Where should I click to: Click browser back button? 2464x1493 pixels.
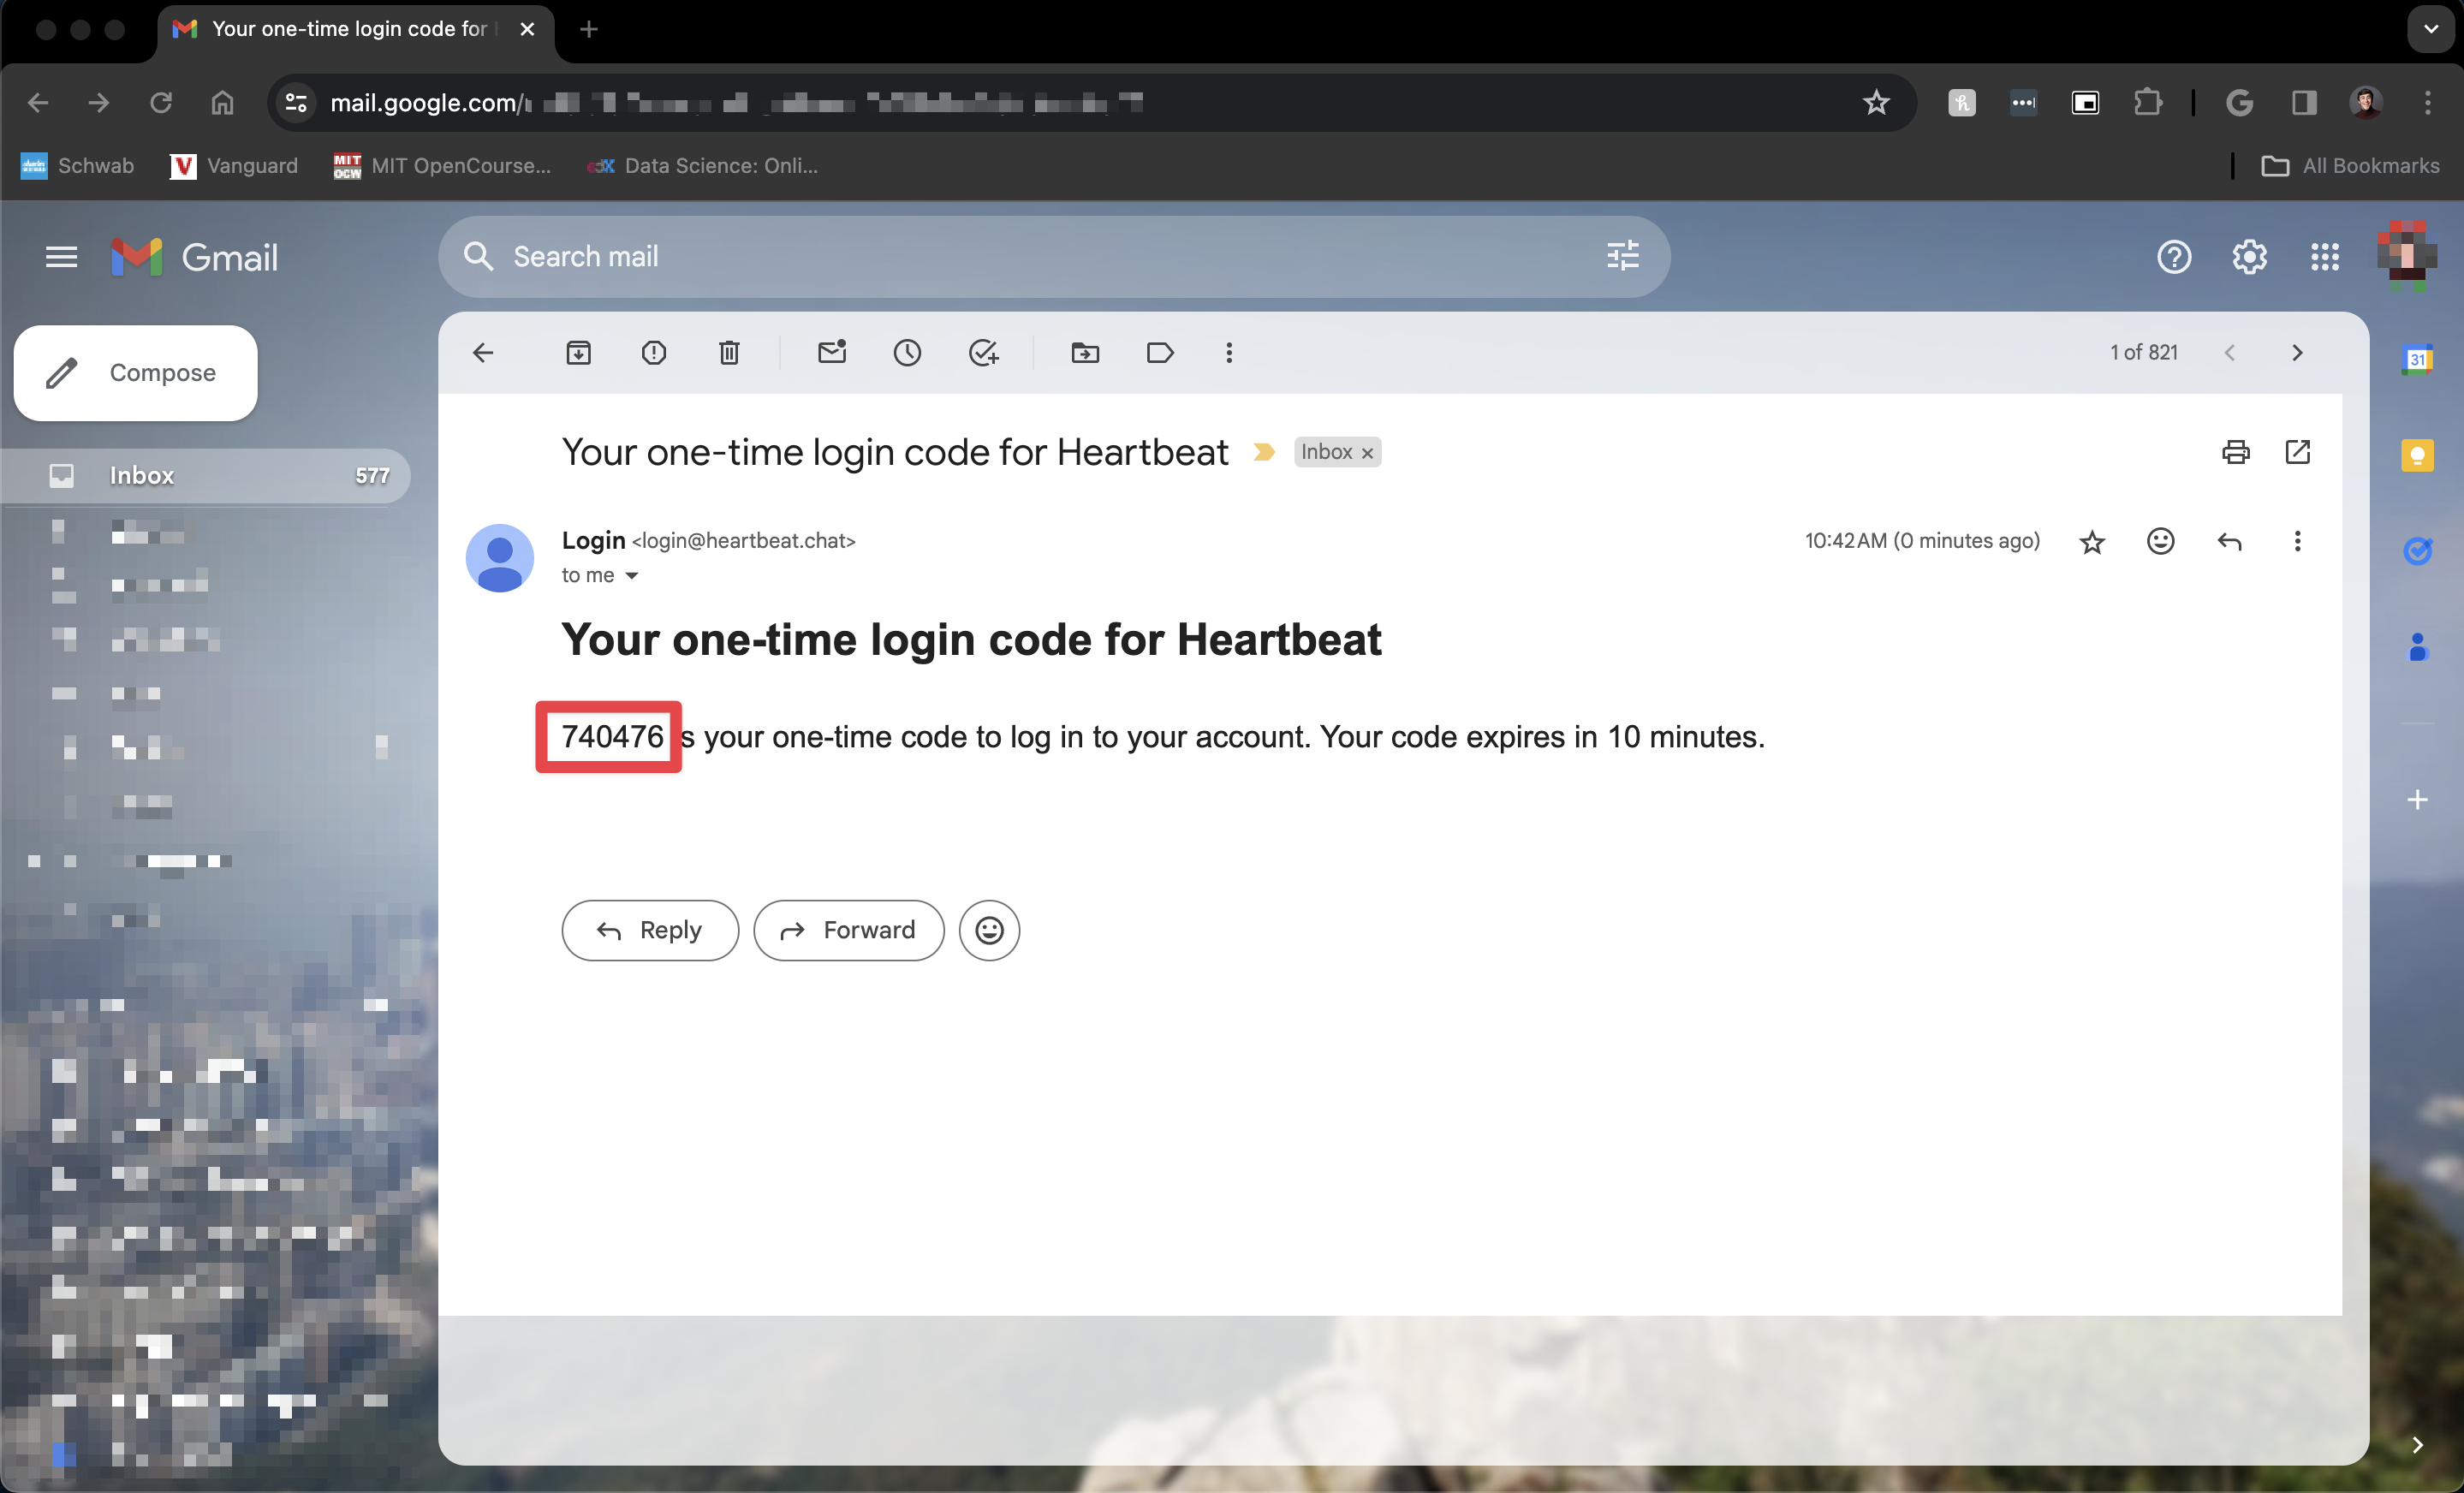(38, 102)
